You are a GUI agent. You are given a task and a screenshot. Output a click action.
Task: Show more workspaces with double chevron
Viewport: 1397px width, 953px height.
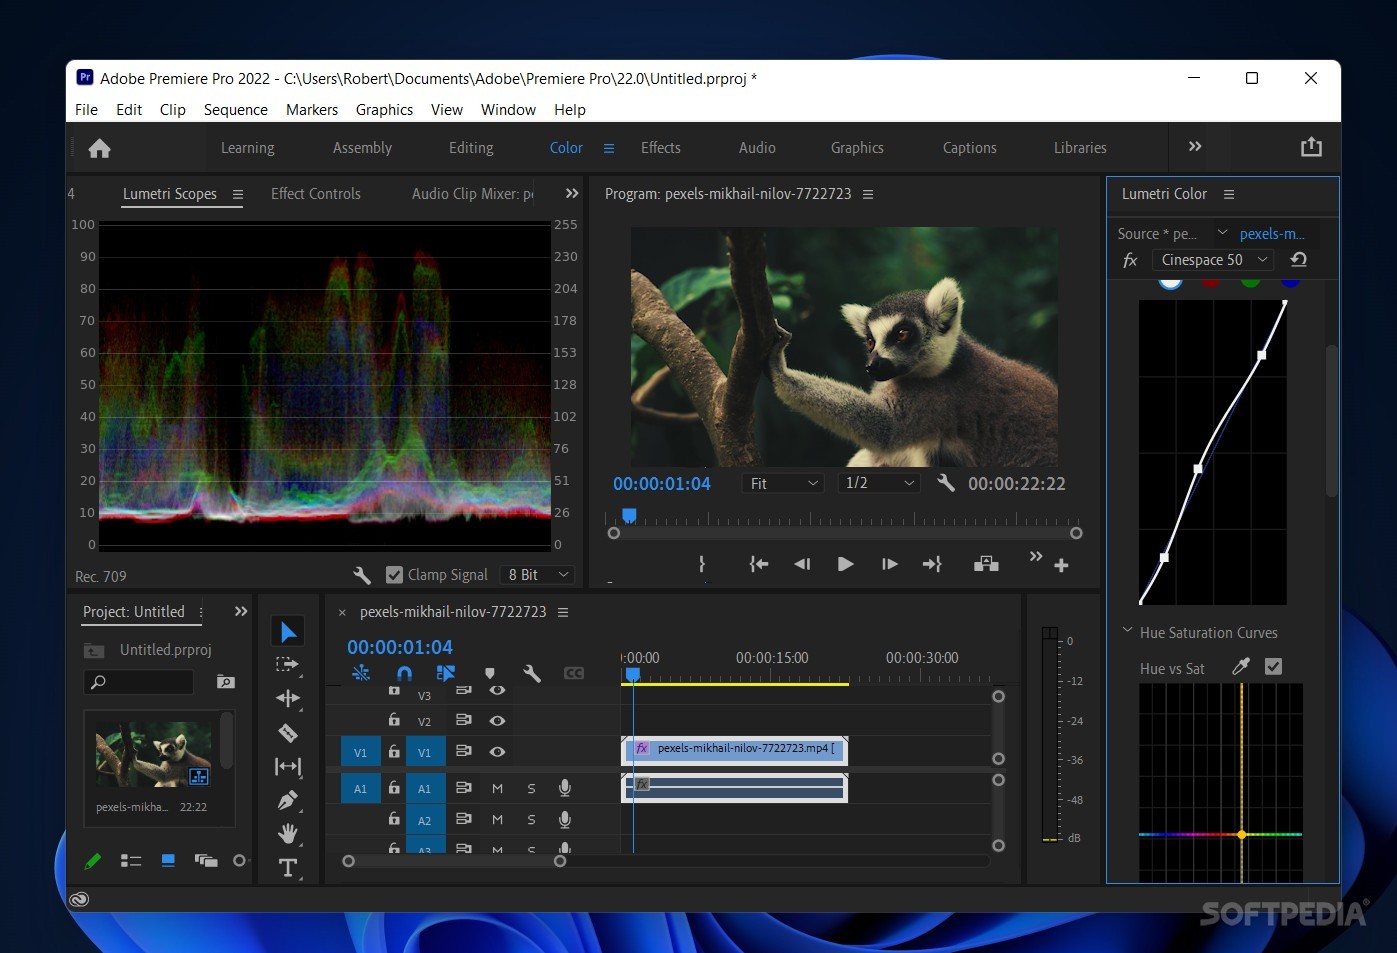(x=1195, y=146)
